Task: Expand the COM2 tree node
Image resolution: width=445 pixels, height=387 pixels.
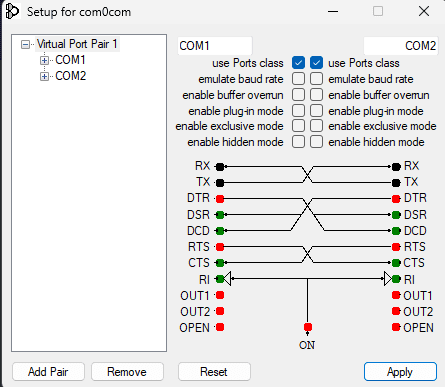Action: (x=44, y=76)
